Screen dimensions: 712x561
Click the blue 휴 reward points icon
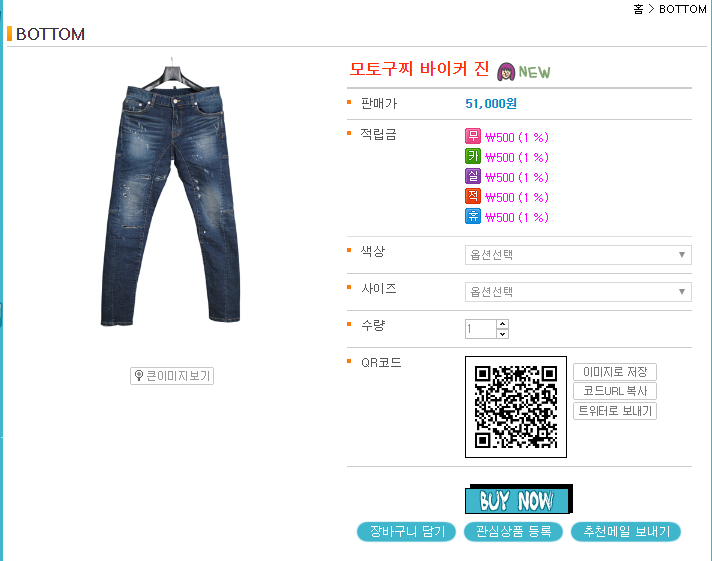pyautogui.click(x=473, y=216)
